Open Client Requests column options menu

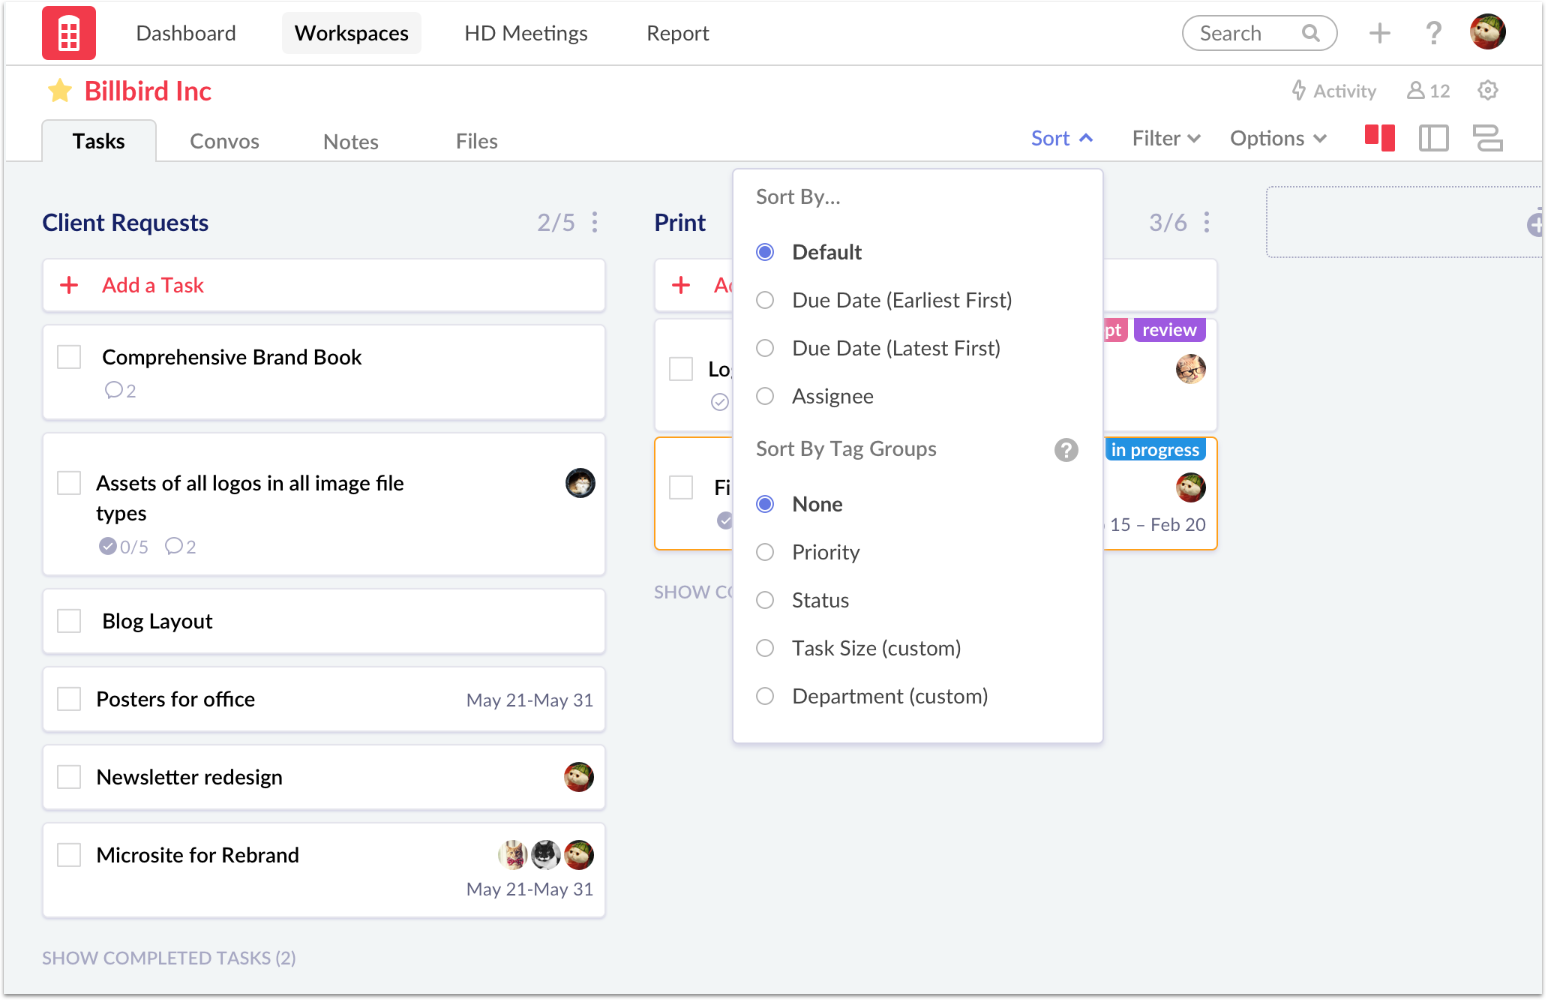click(595, 222)
